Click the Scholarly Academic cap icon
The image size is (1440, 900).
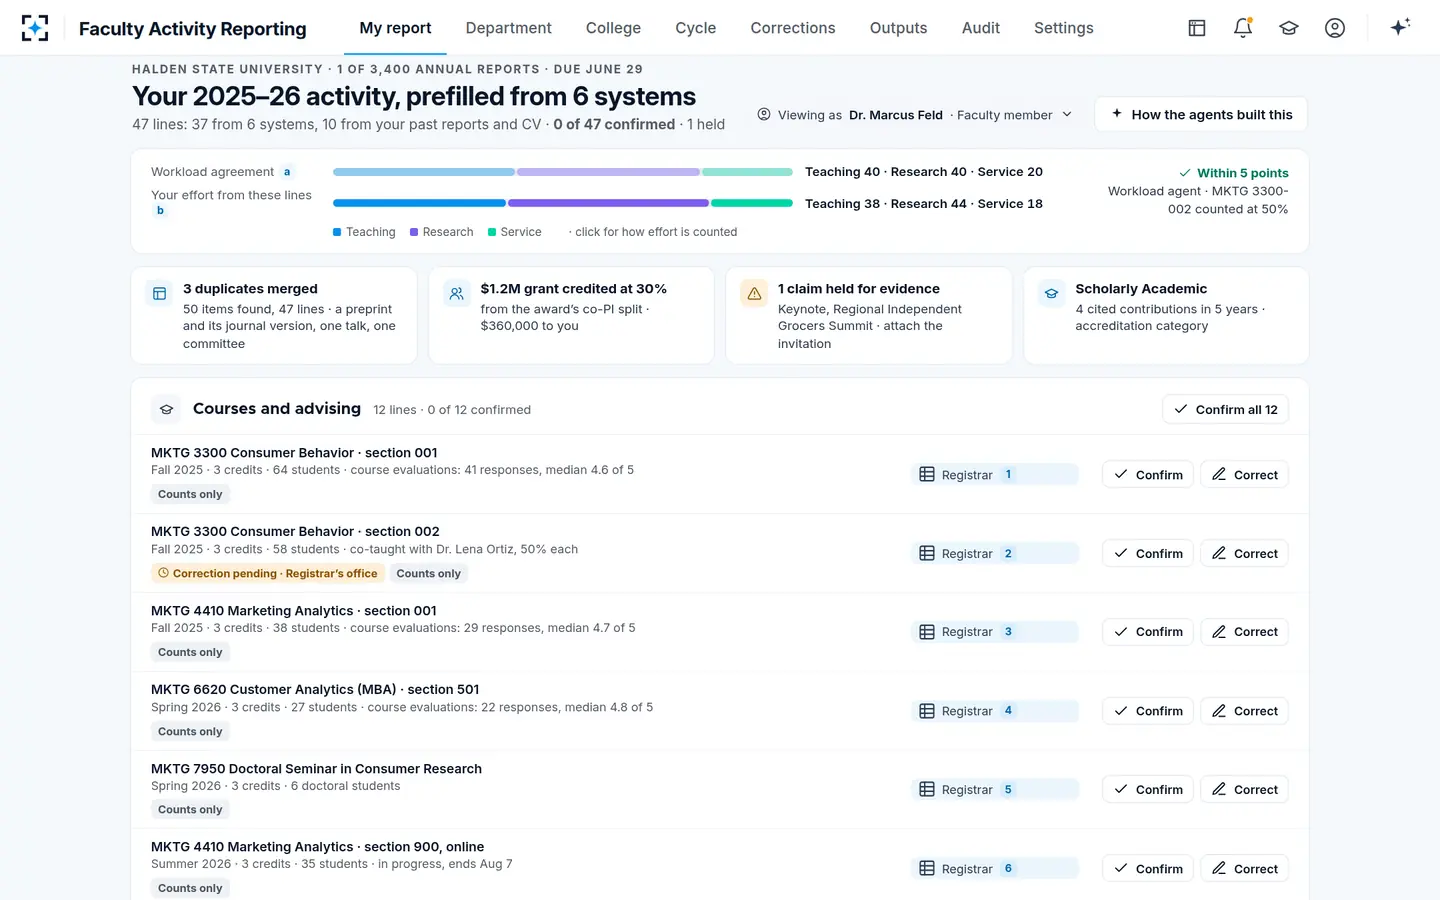coord(1052,293)
